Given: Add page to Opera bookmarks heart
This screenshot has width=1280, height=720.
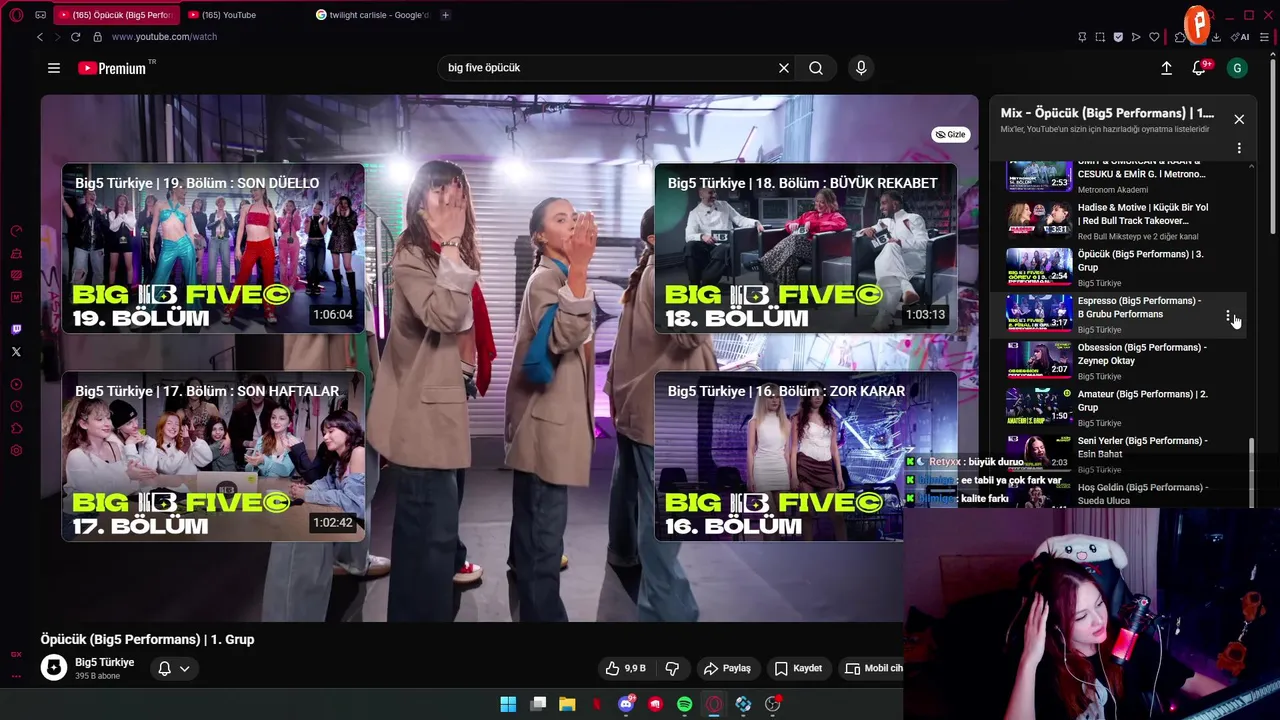Looking at the screenshot, I should pyautogui.click(x=1154, y=37).
